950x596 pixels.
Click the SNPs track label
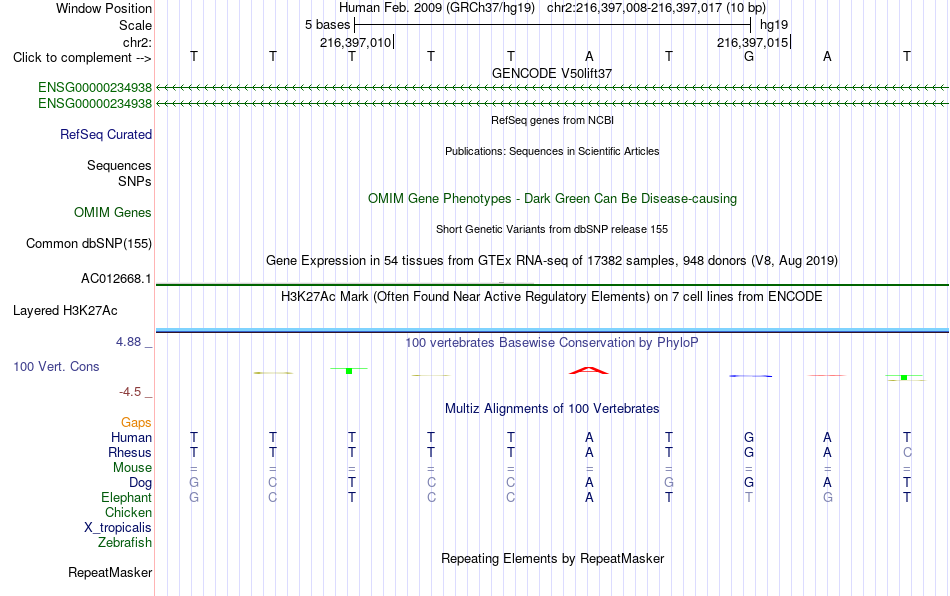pos(135,181)
